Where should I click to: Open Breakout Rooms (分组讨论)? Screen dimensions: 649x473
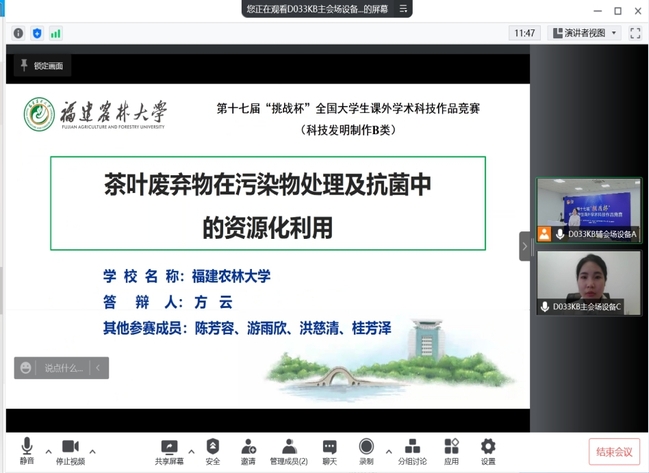pos(412,448)
